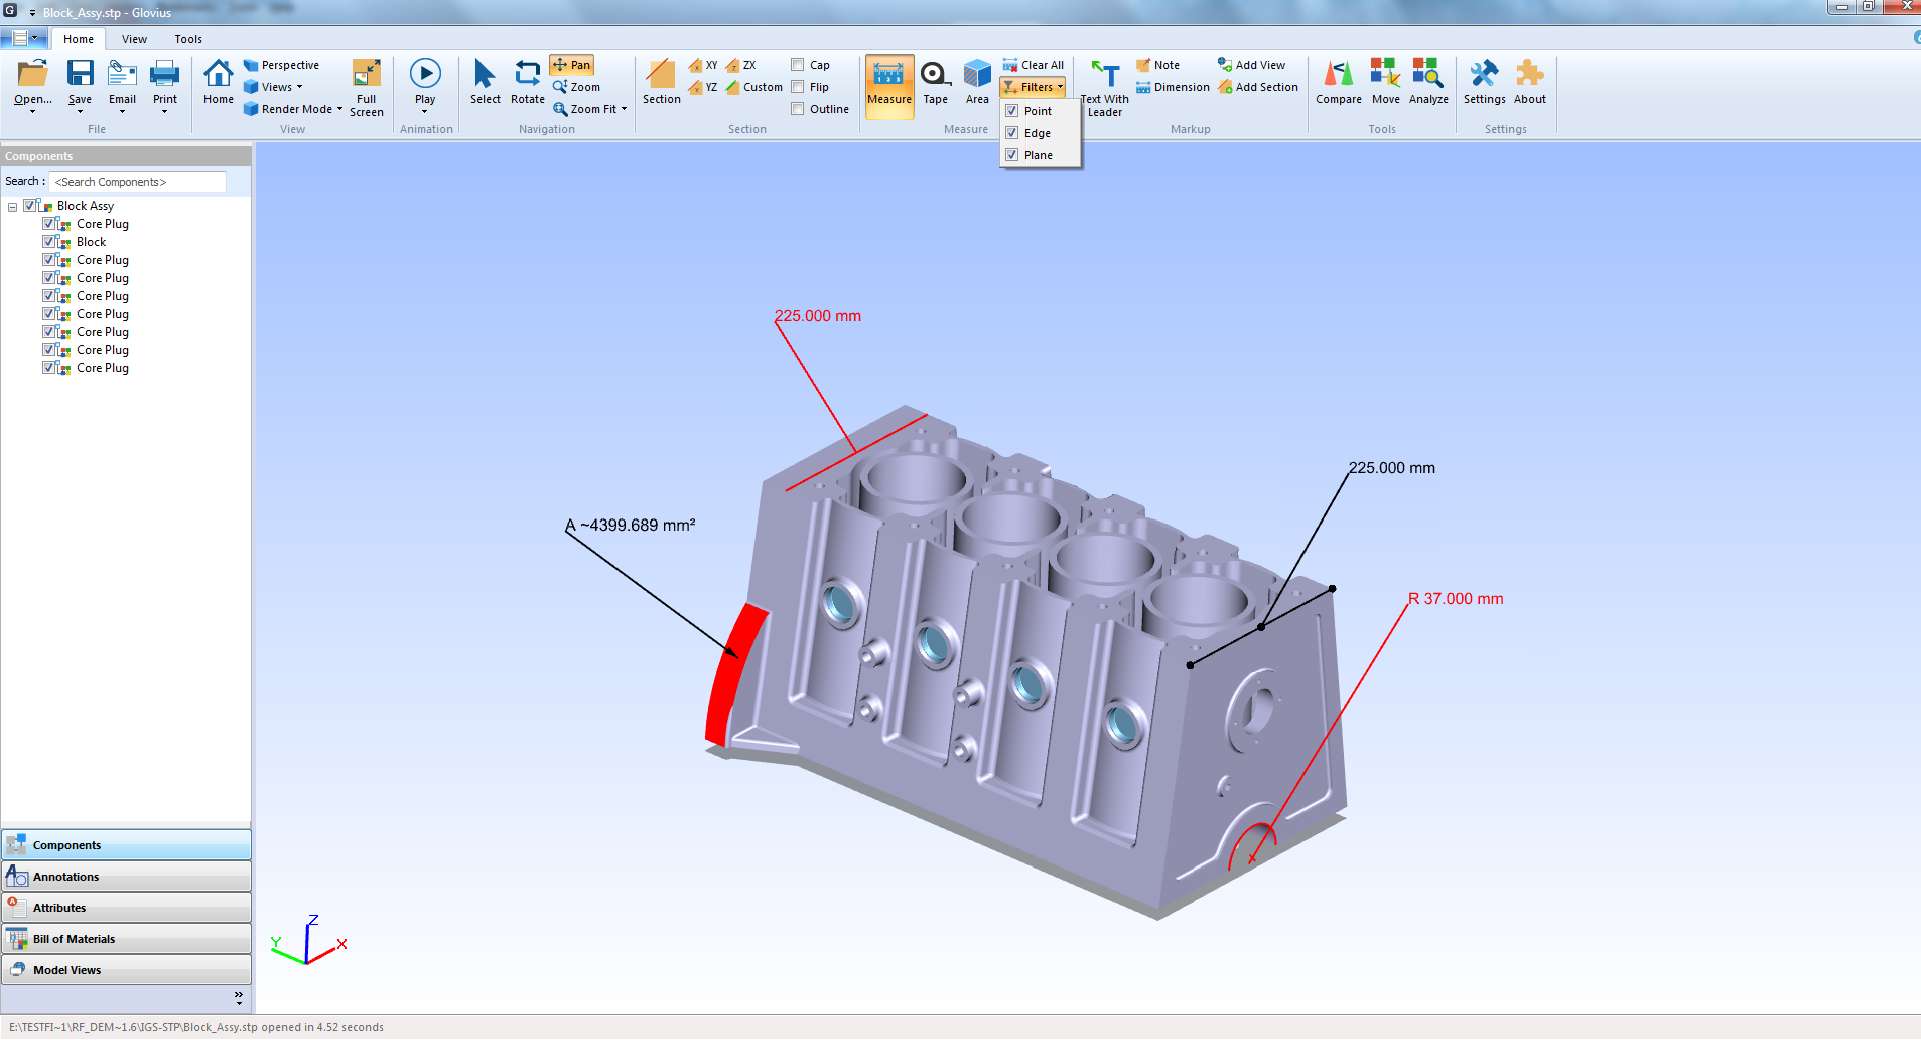This screenshot has width=1921, height=1040.
Task: Select the last Core Plug tree item
Action: pyautogui.click(x=102, y=368)
